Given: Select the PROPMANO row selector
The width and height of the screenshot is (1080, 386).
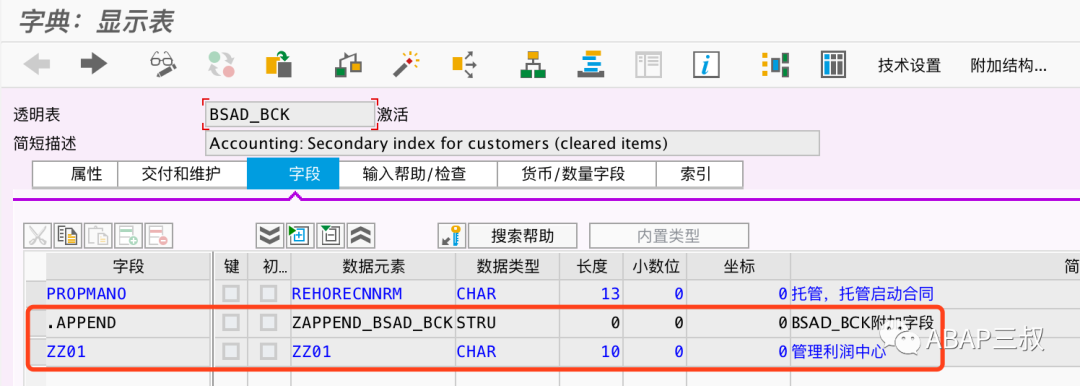Looking at the screenshot, I should 35,294.
